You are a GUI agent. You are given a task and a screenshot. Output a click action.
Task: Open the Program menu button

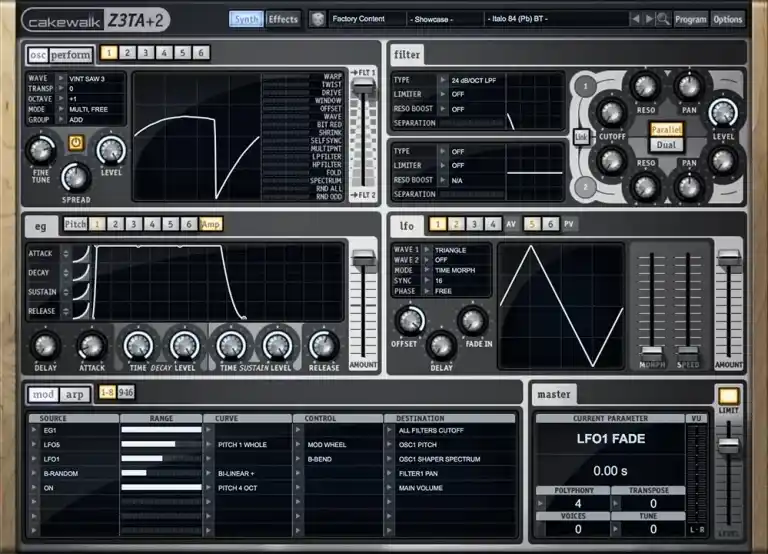click(x=691, y=19)
